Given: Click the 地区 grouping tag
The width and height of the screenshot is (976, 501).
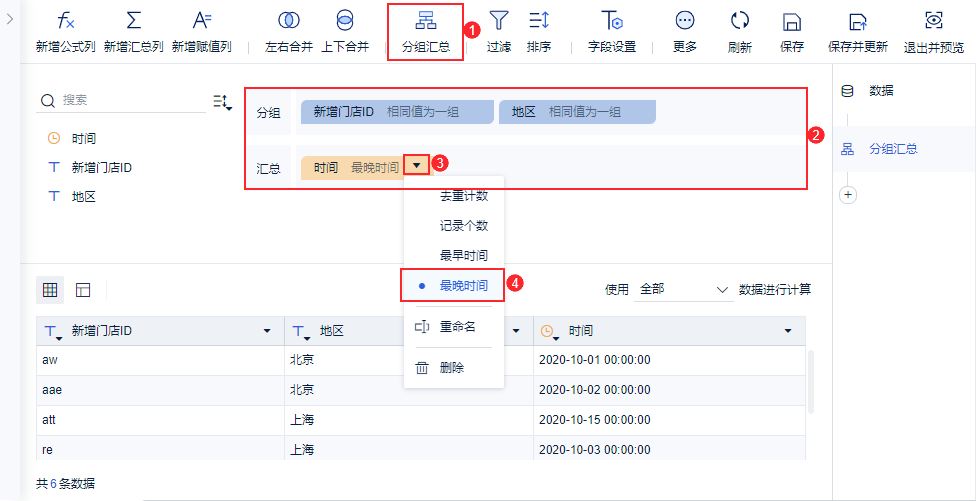Looking at the screenshot, I should click(577, 111).
